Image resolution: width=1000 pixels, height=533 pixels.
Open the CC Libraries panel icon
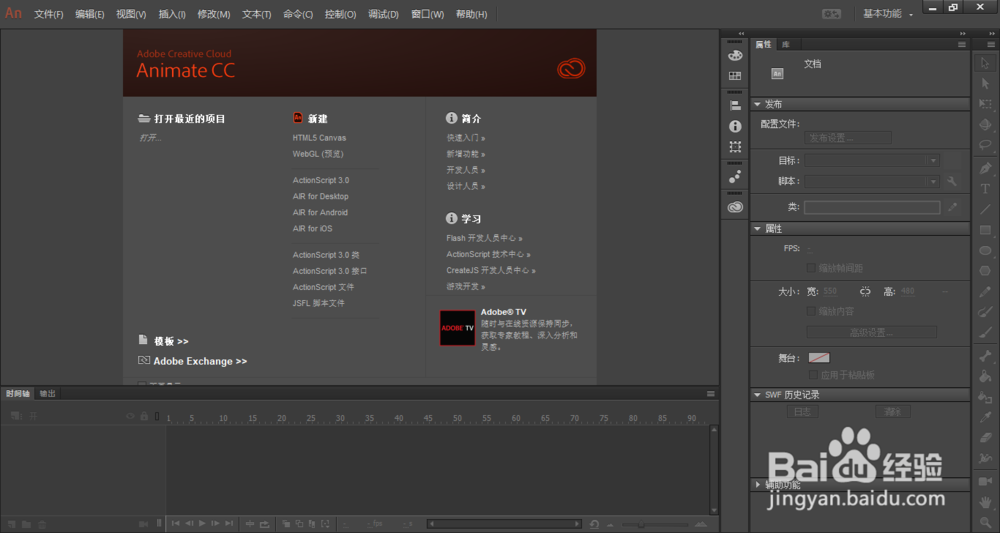click(735, 207)
